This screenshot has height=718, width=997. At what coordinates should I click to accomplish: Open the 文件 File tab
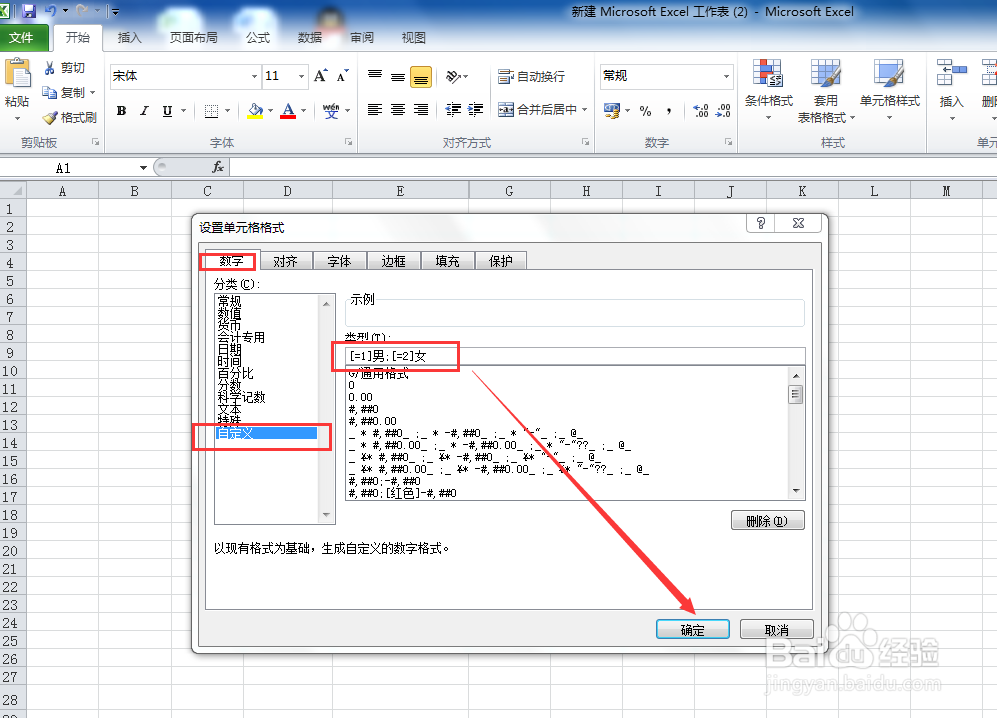22,38
